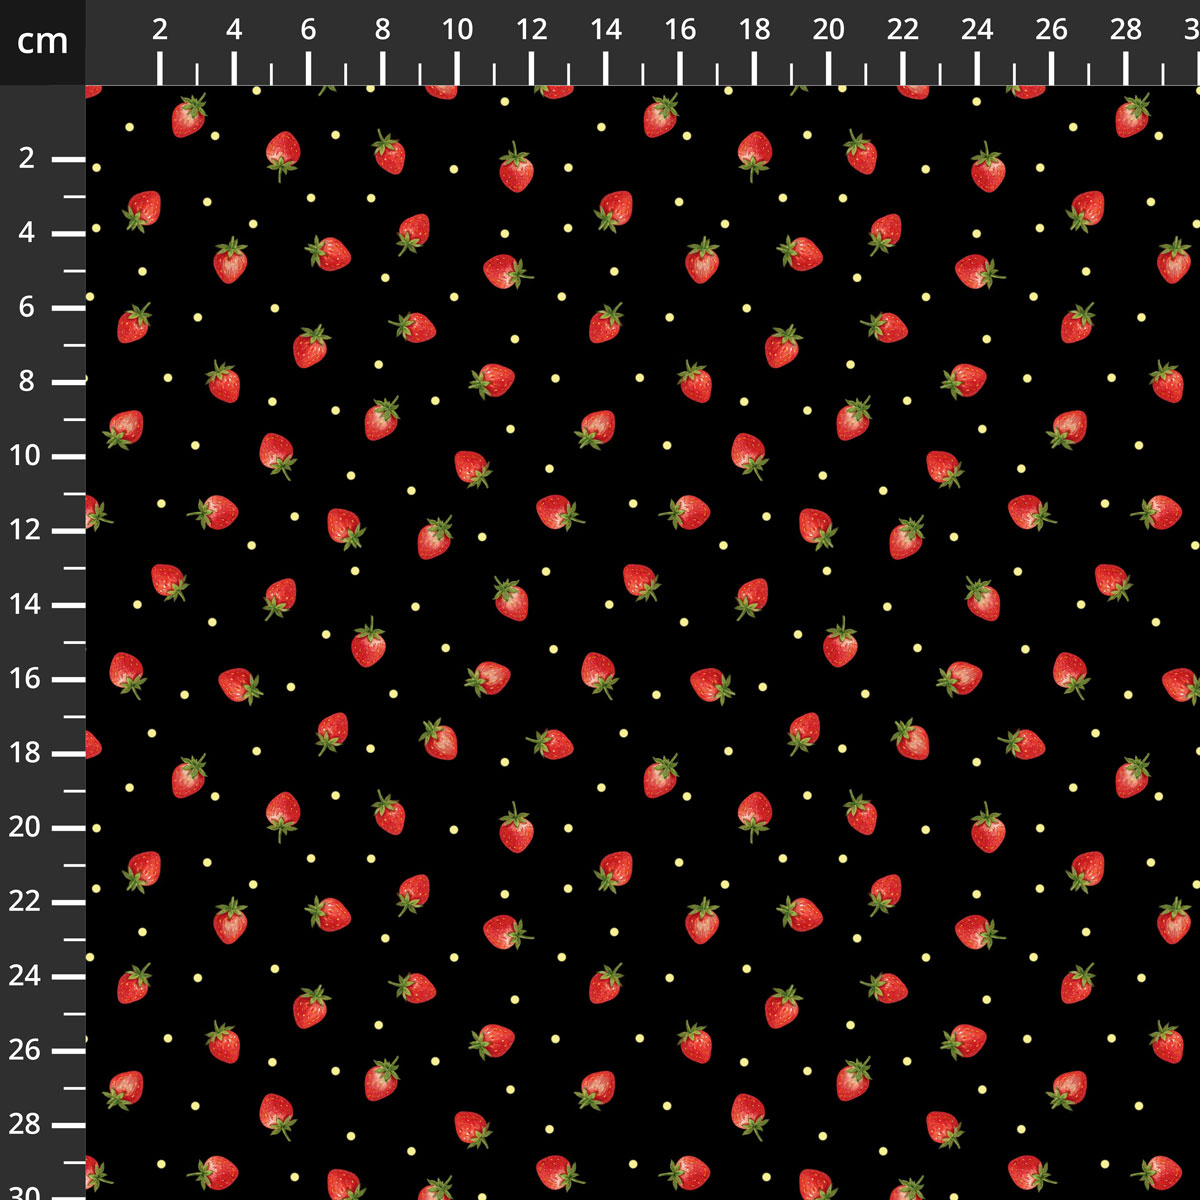Select the 22 mark on the horizontal ruler
This screenshot has height=1200, width=1200.
(902, 30)
